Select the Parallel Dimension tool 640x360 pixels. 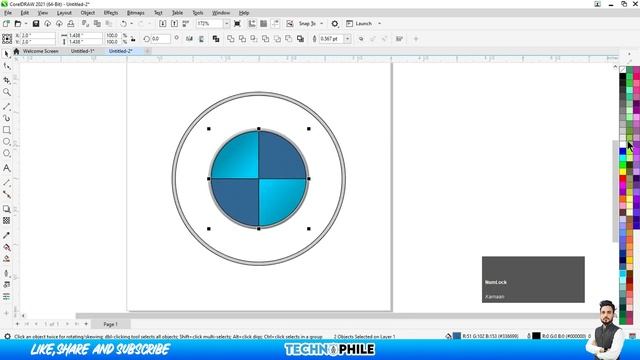7,182
